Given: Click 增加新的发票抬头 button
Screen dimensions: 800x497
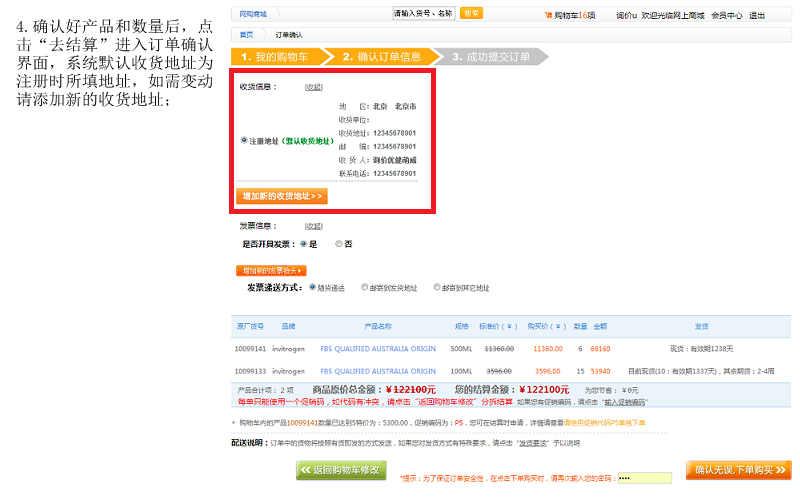Looking at the screenshot, I should coord(271,270).
